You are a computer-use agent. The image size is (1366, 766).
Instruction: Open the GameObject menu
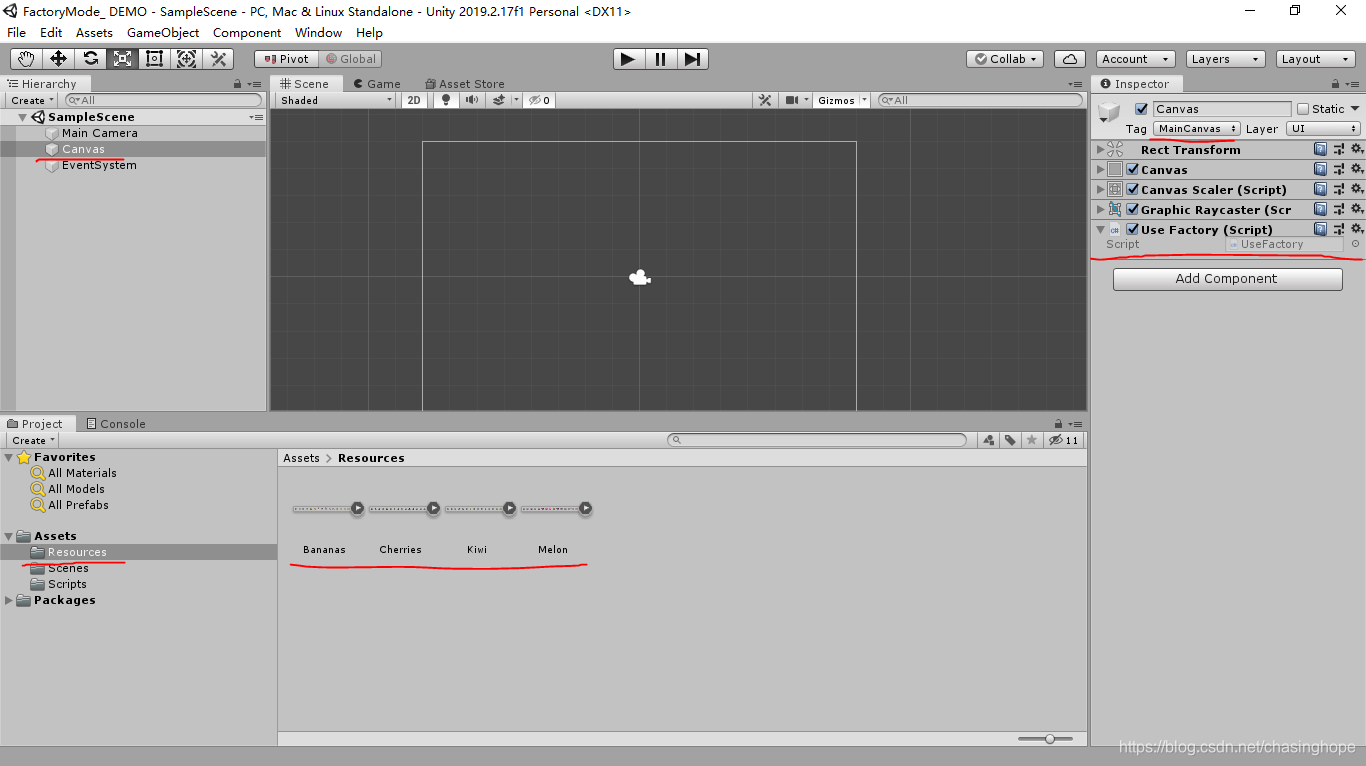tap(163, 33)
